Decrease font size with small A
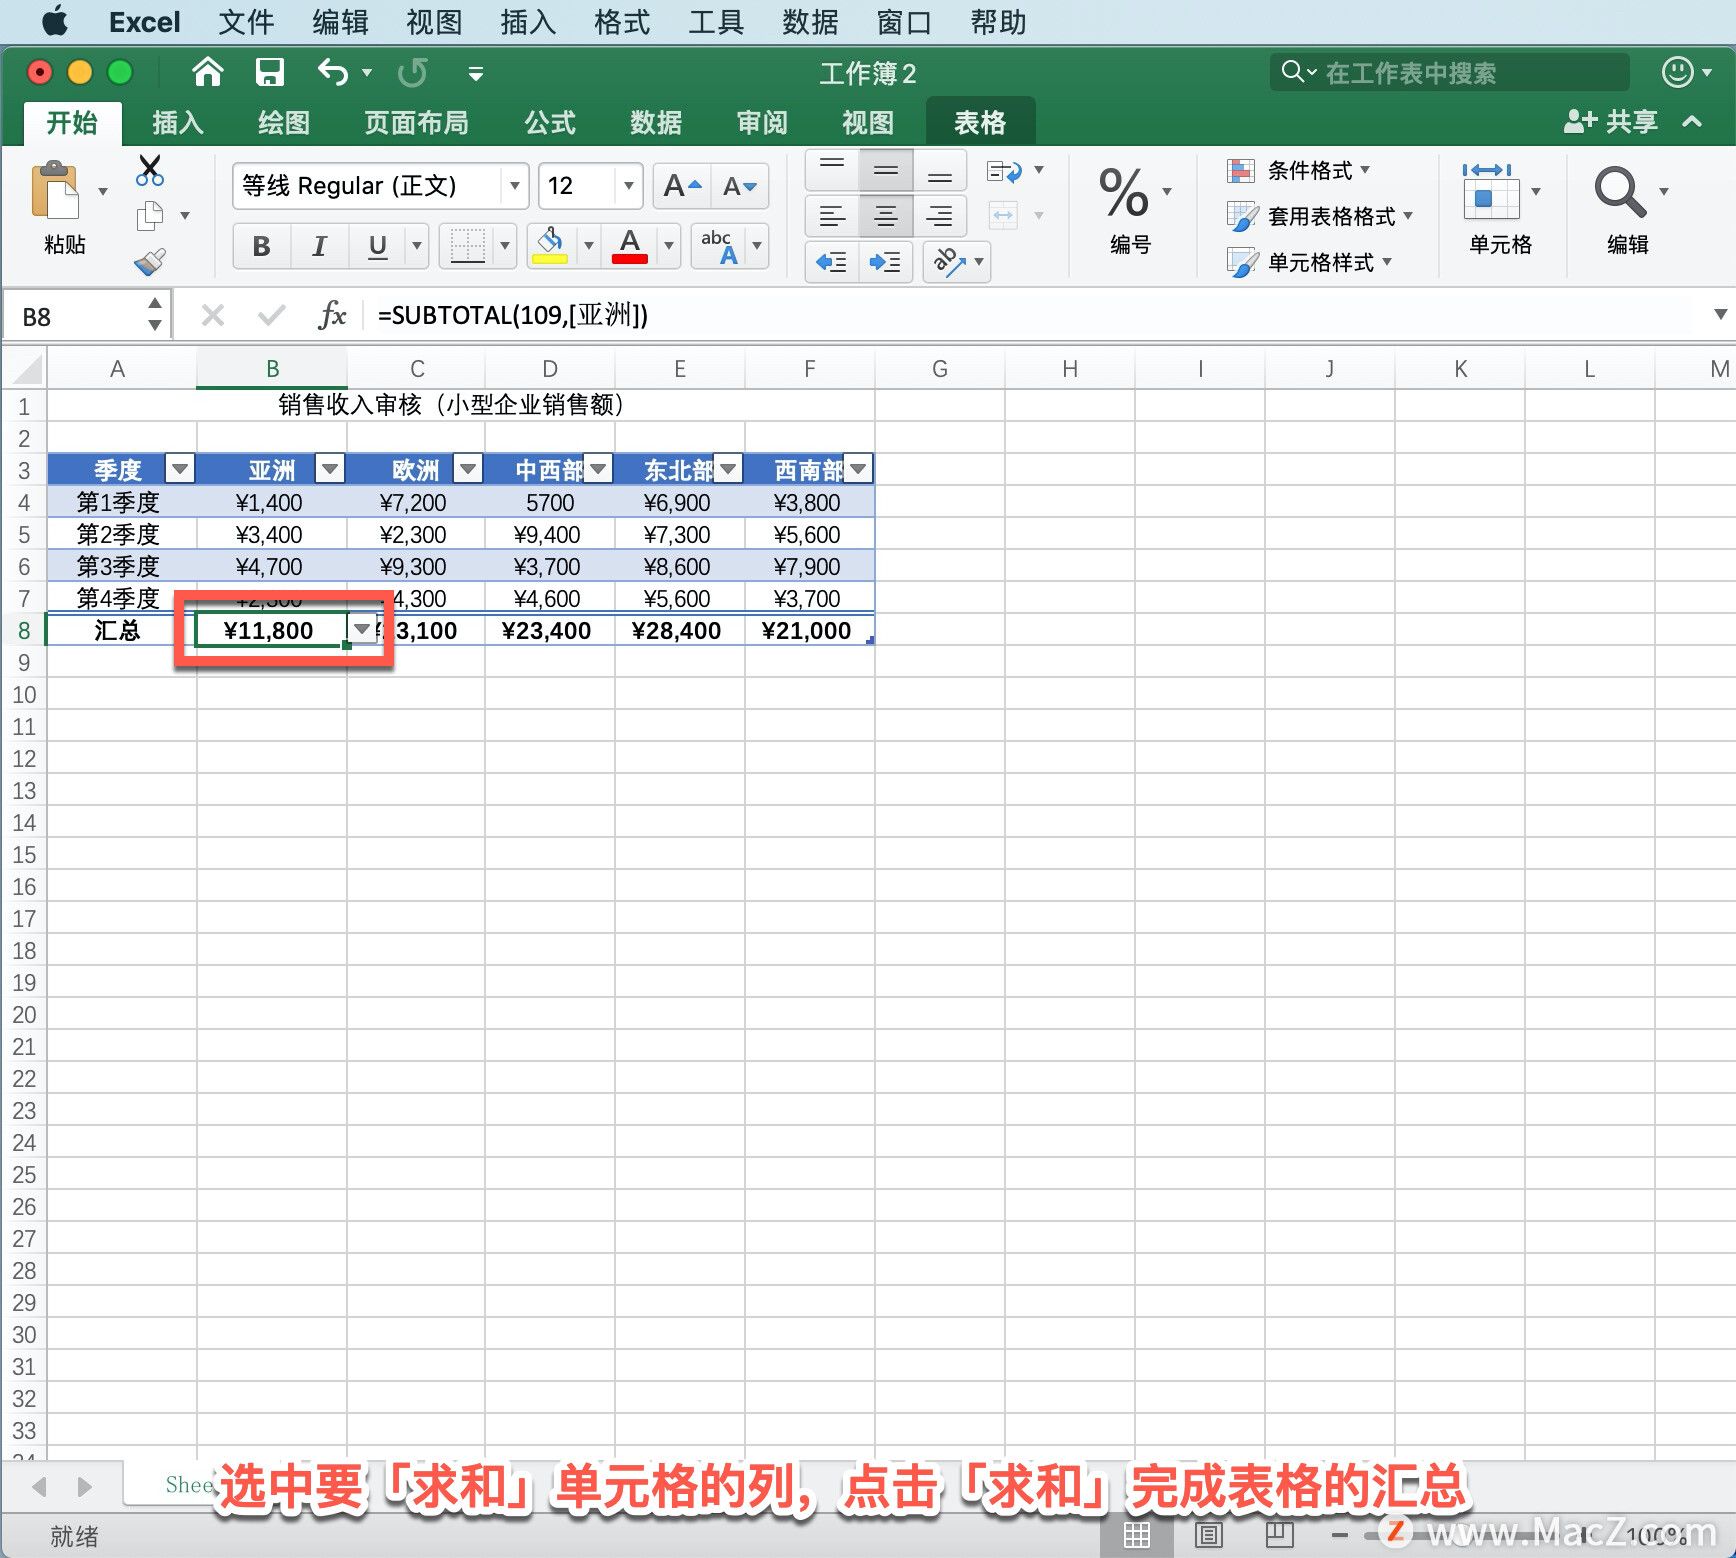The image size is (1736, 1558). 740,186
